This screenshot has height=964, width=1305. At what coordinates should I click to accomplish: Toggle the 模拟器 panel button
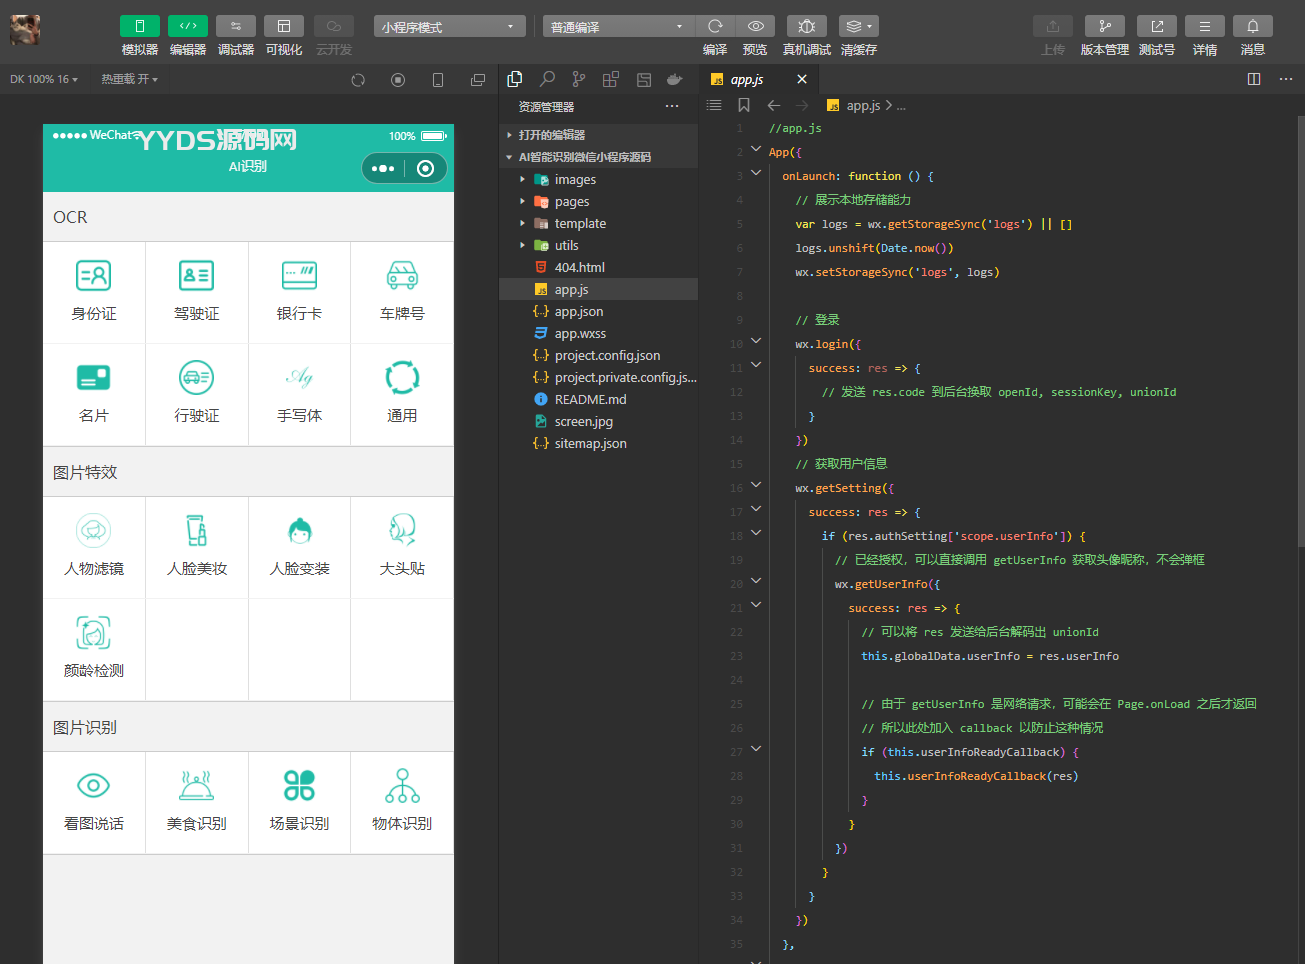(140, 26)
